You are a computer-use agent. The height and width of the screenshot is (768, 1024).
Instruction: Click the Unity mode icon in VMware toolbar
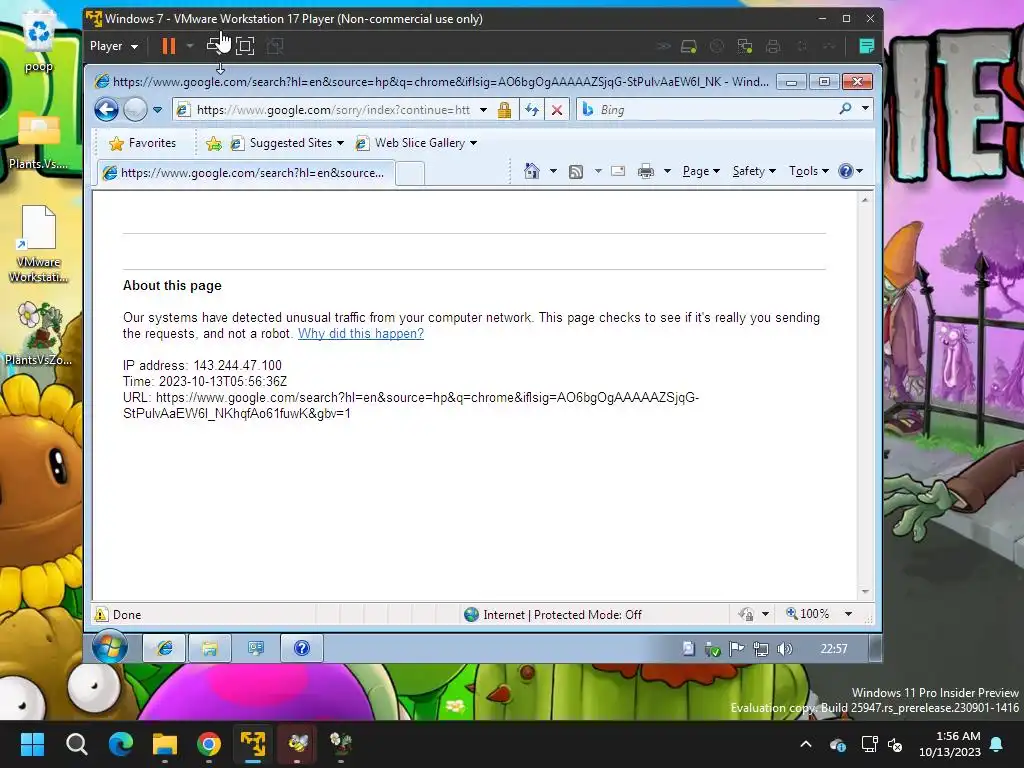point(275,46)
